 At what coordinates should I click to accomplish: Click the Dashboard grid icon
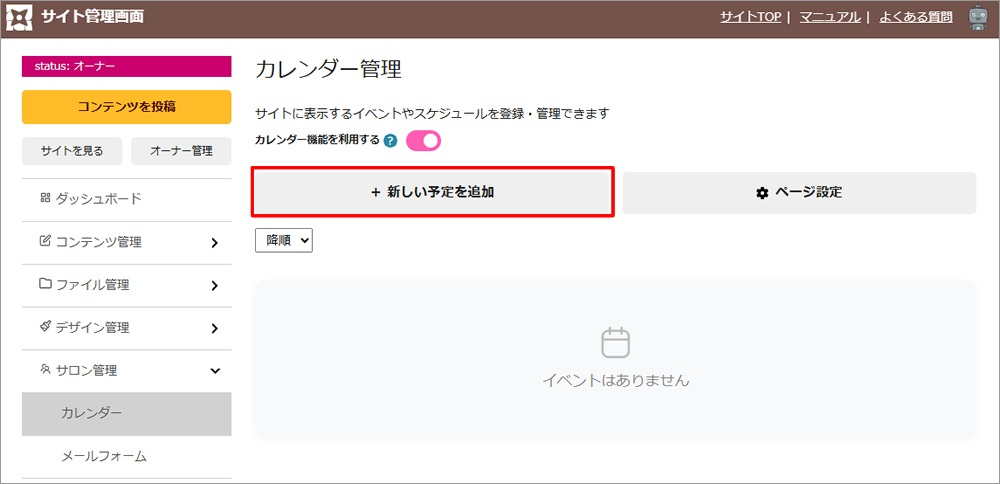45,198
